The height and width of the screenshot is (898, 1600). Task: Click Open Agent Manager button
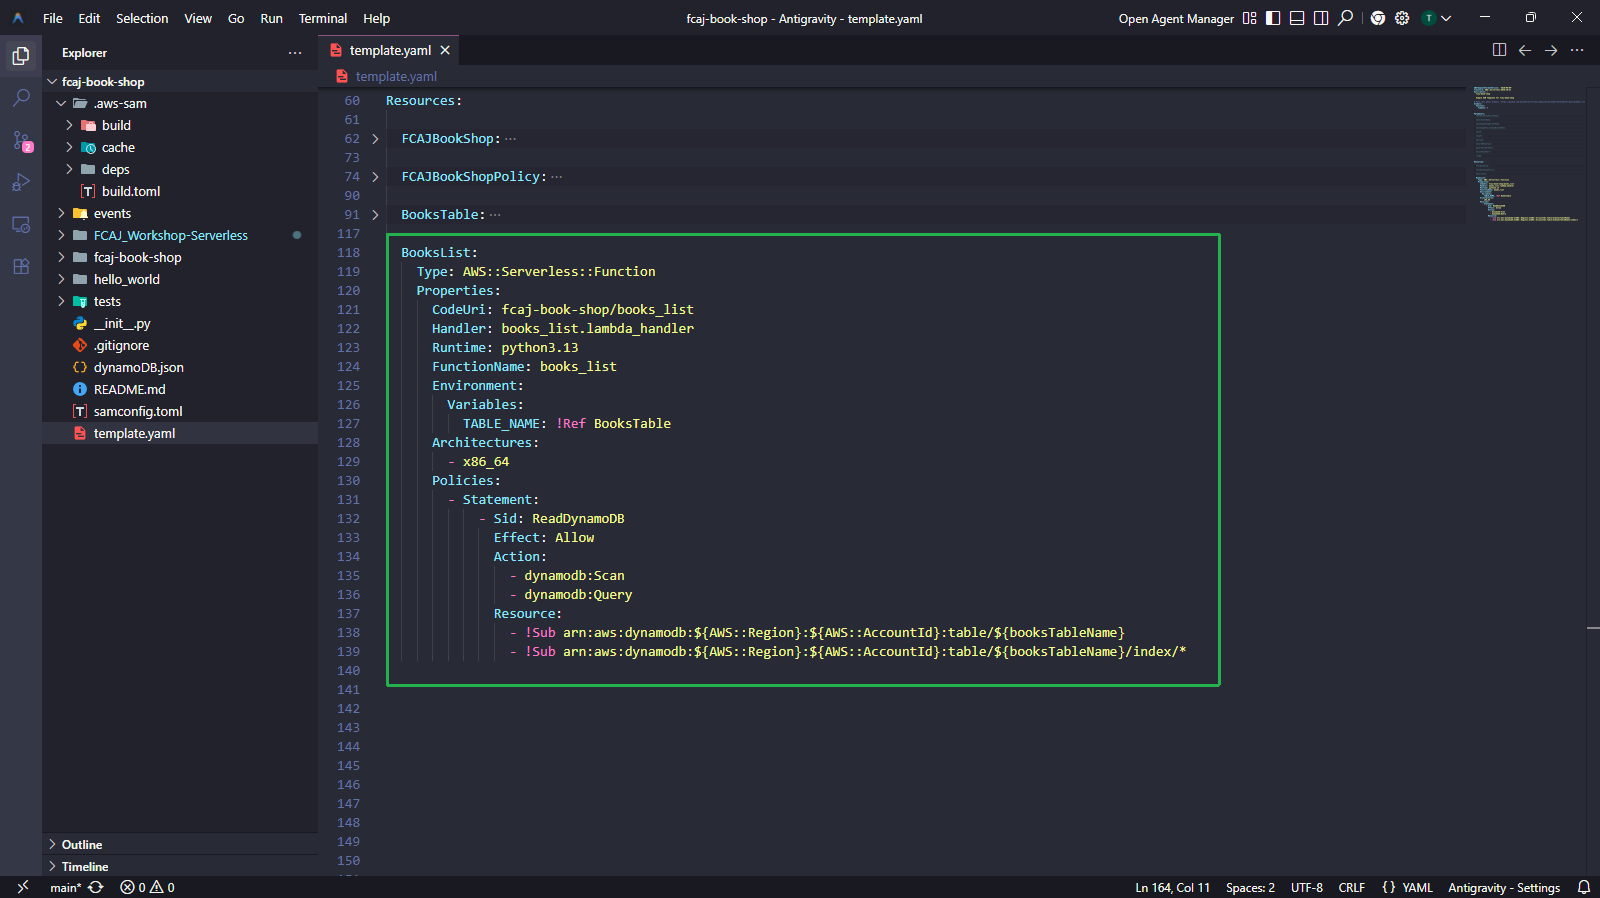[x=1176, y=18]
